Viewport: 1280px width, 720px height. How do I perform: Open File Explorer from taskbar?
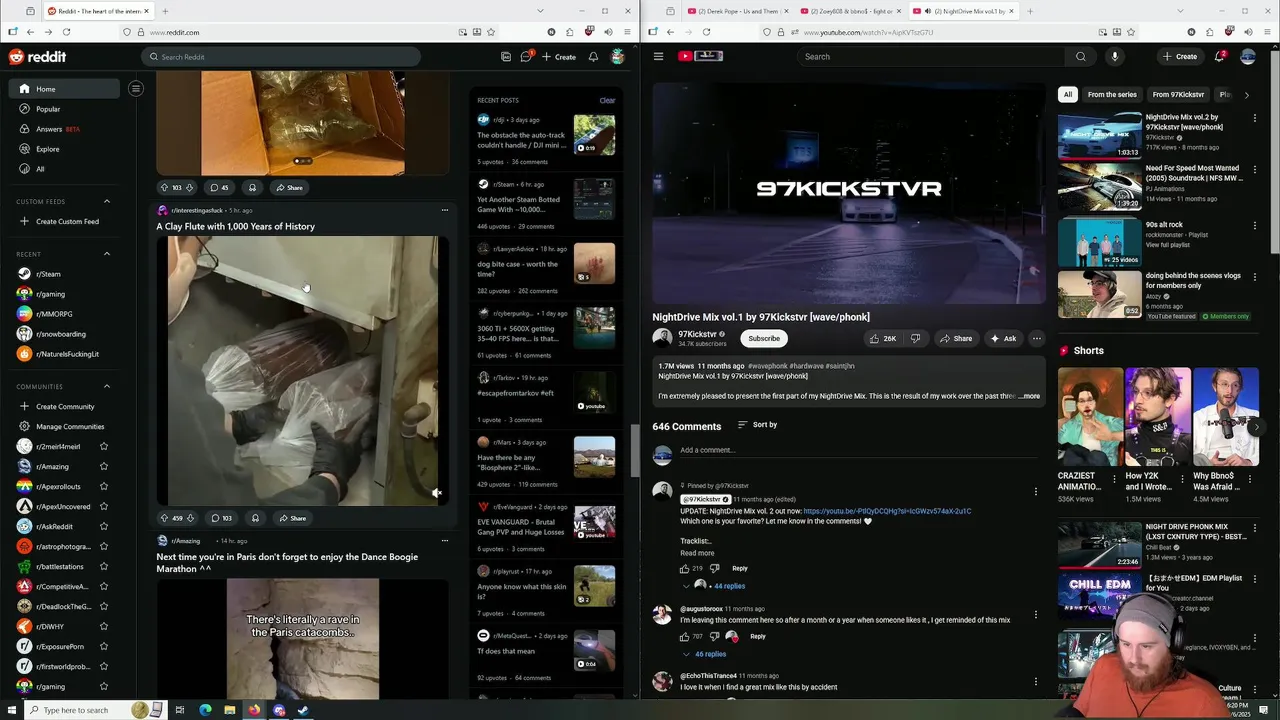coord(230,710)
